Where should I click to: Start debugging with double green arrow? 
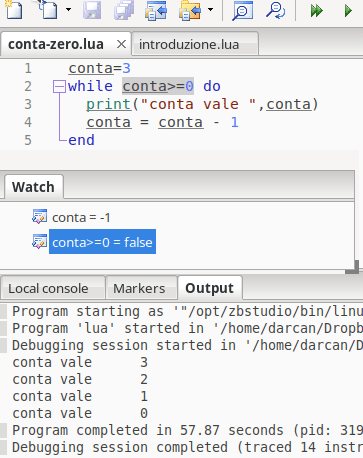click(x=316, y=11)
